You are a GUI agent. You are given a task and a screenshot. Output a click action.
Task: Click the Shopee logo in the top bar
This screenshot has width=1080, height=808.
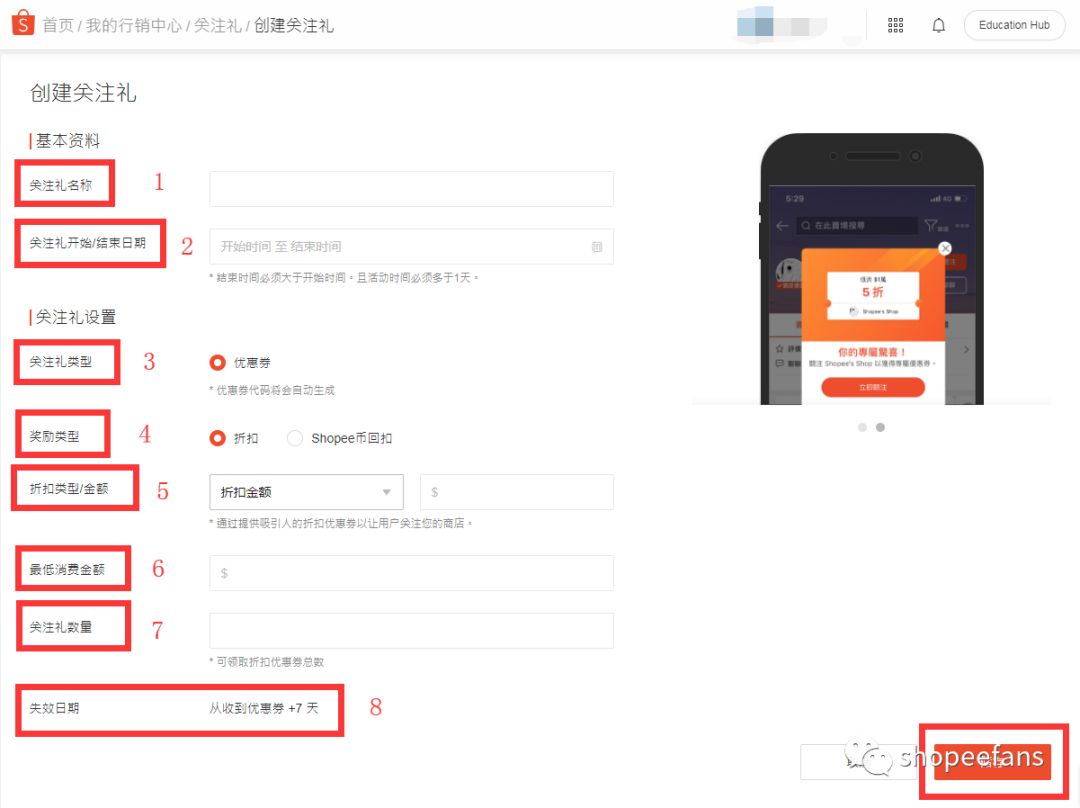point(23,24)
